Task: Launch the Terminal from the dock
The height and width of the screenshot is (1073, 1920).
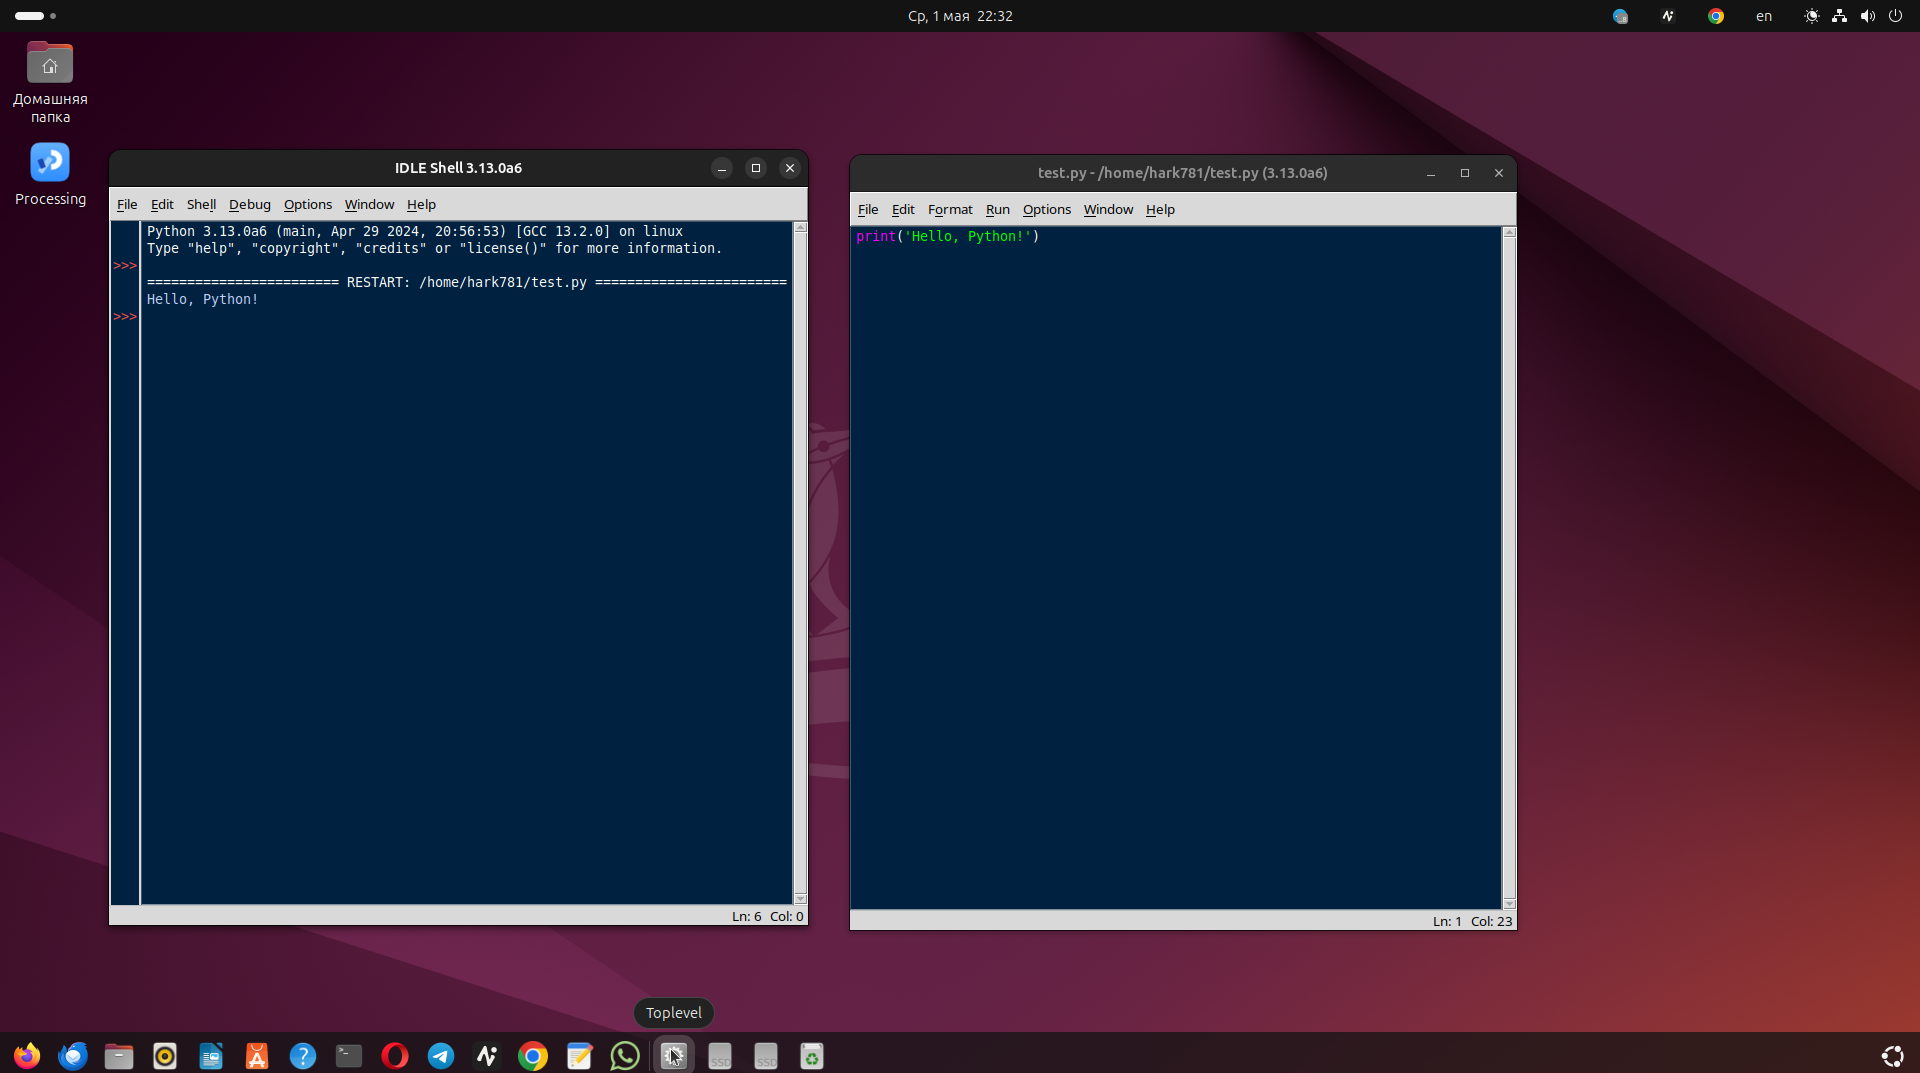Action: point(349,1056)
